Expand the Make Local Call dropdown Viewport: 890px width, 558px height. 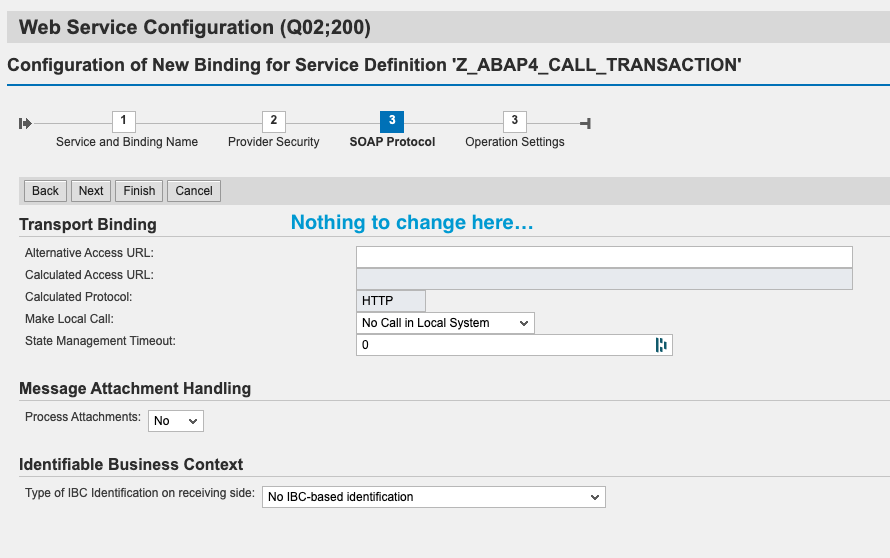(445, 323)
